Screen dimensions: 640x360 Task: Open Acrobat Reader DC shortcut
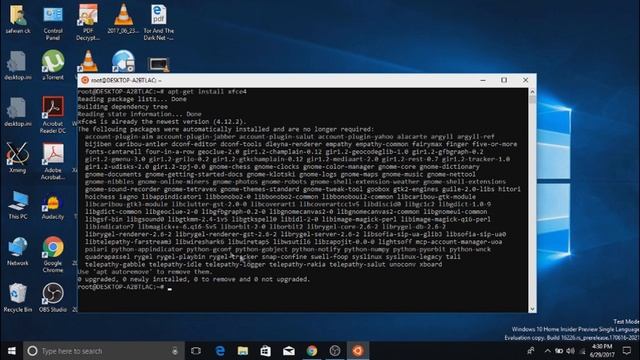tap(53, 115)
